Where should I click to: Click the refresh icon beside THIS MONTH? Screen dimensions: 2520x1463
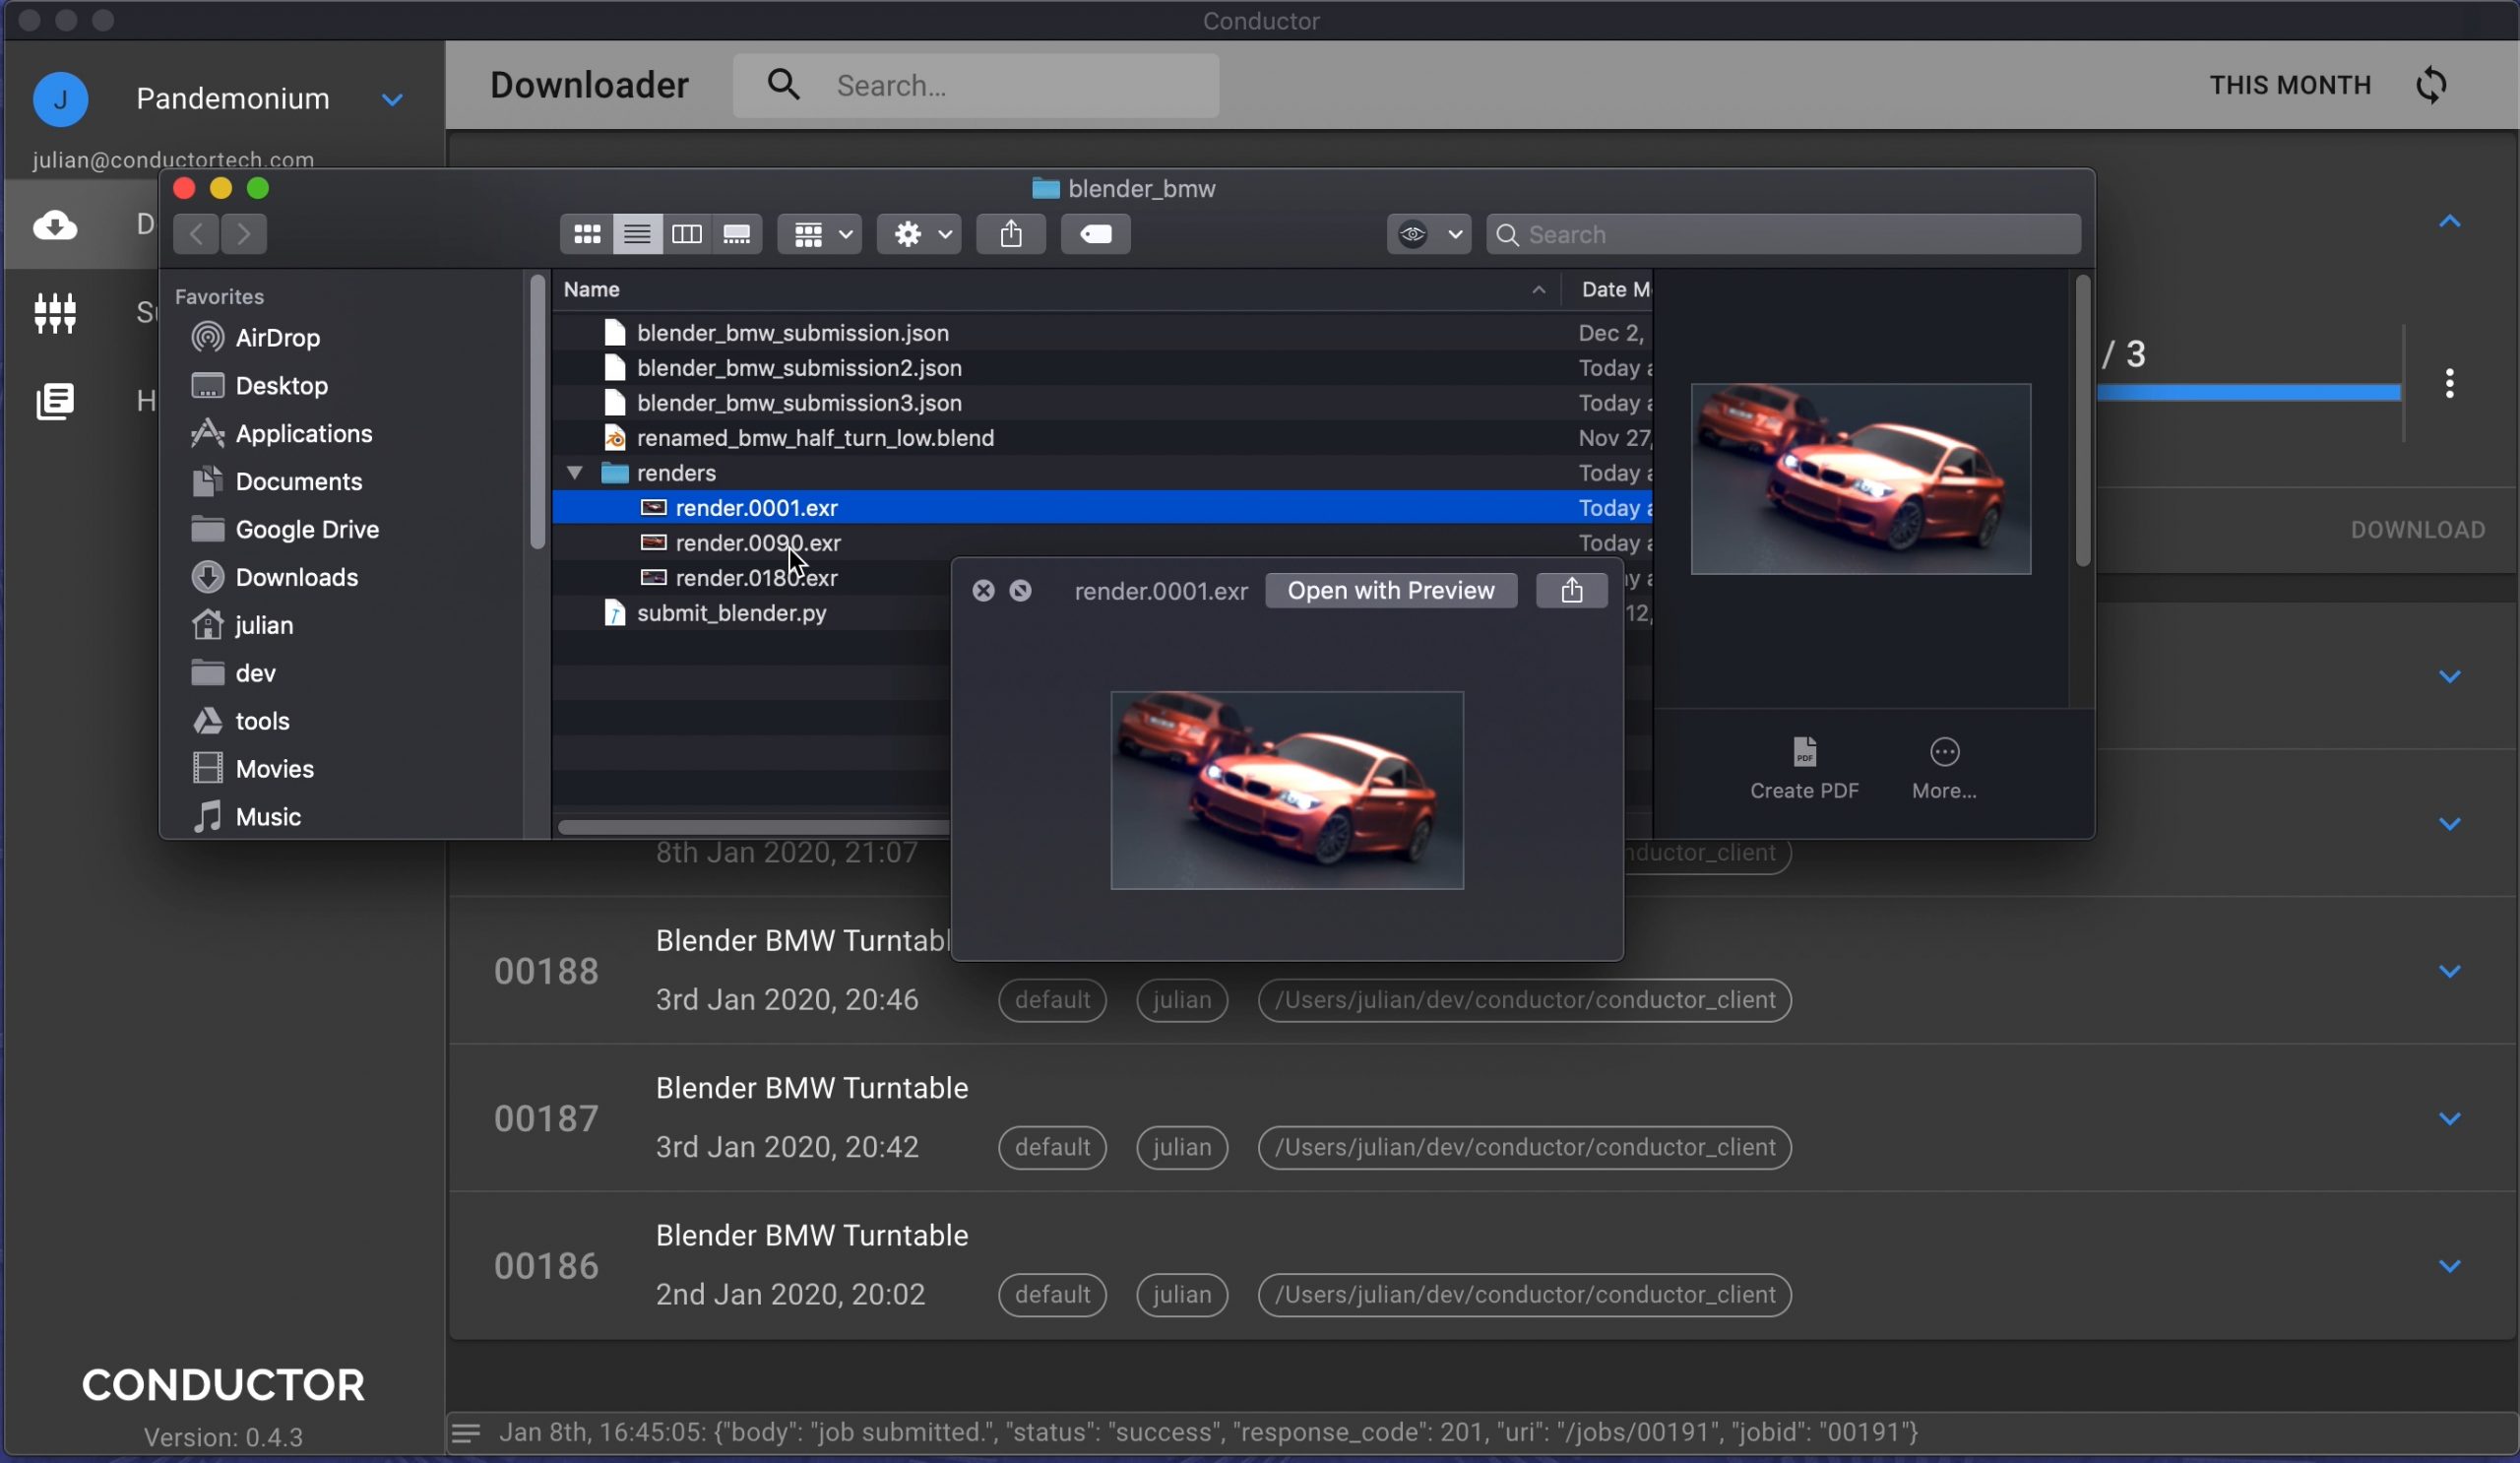[x=2431, y=85]
